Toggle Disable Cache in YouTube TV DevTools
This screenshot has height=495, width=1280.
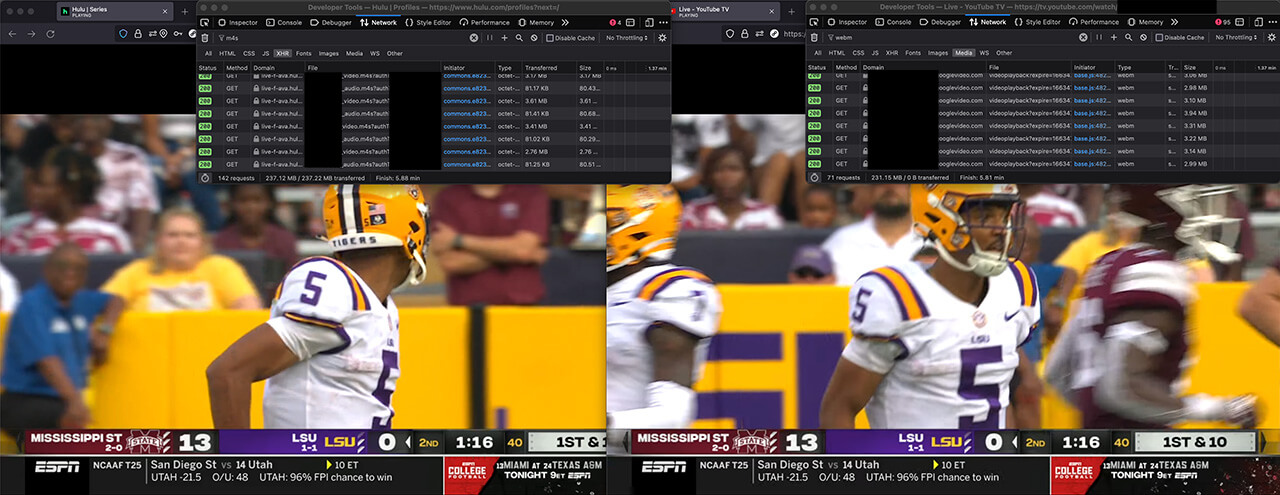[x=1181, y=38]
